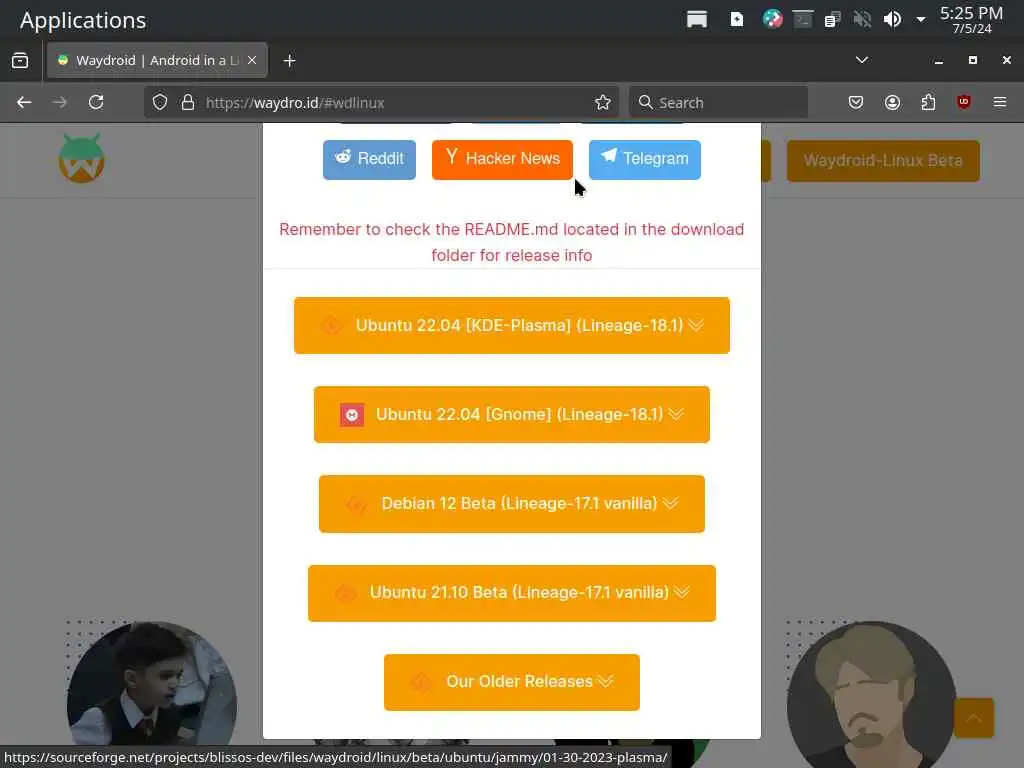The image size is (1024, 768).
Task: Reload the current page
Action: [96, 103]
